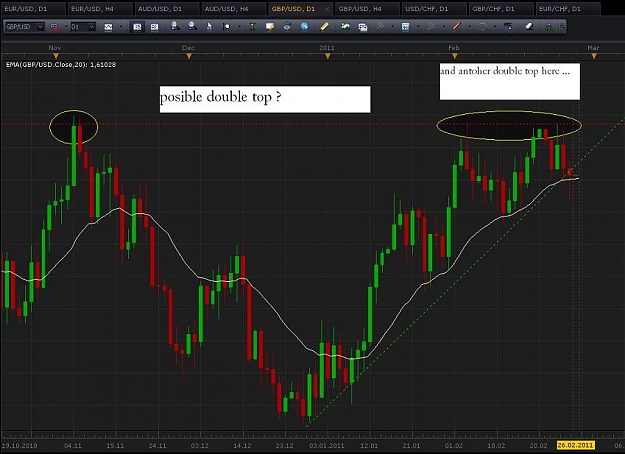Click the chart type icon with zigzag line
Image resolution: width=625 pixels, height=454 pixels.
coord(108,27)
